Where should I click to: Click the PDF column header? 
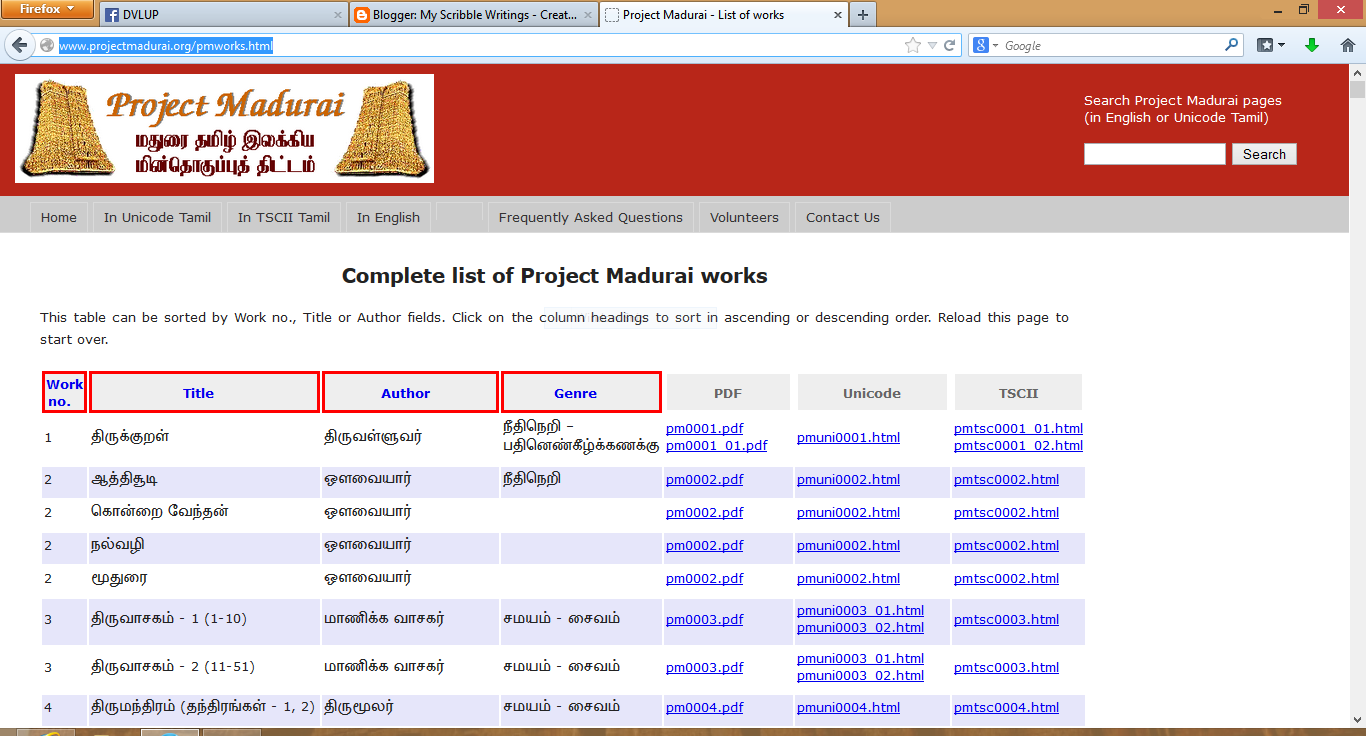728,393
